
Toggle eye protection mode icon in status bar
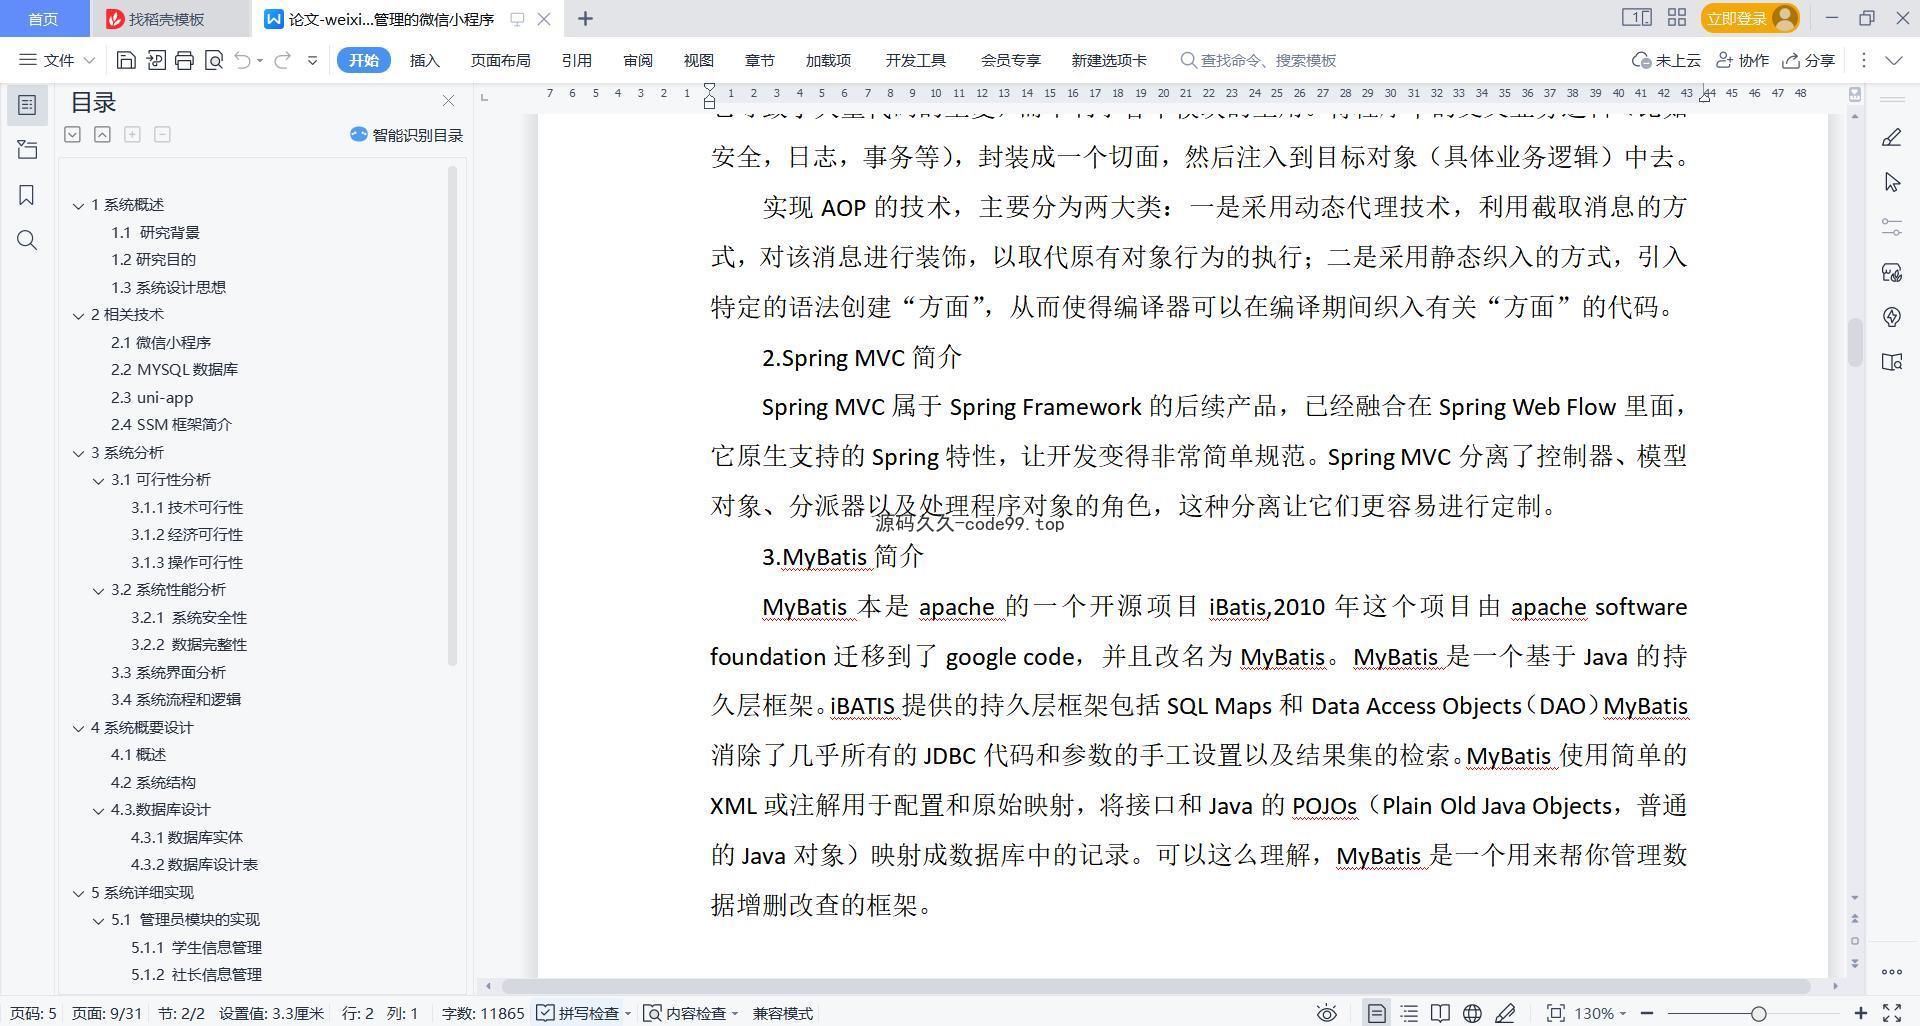click(x=1326, y=1013)
